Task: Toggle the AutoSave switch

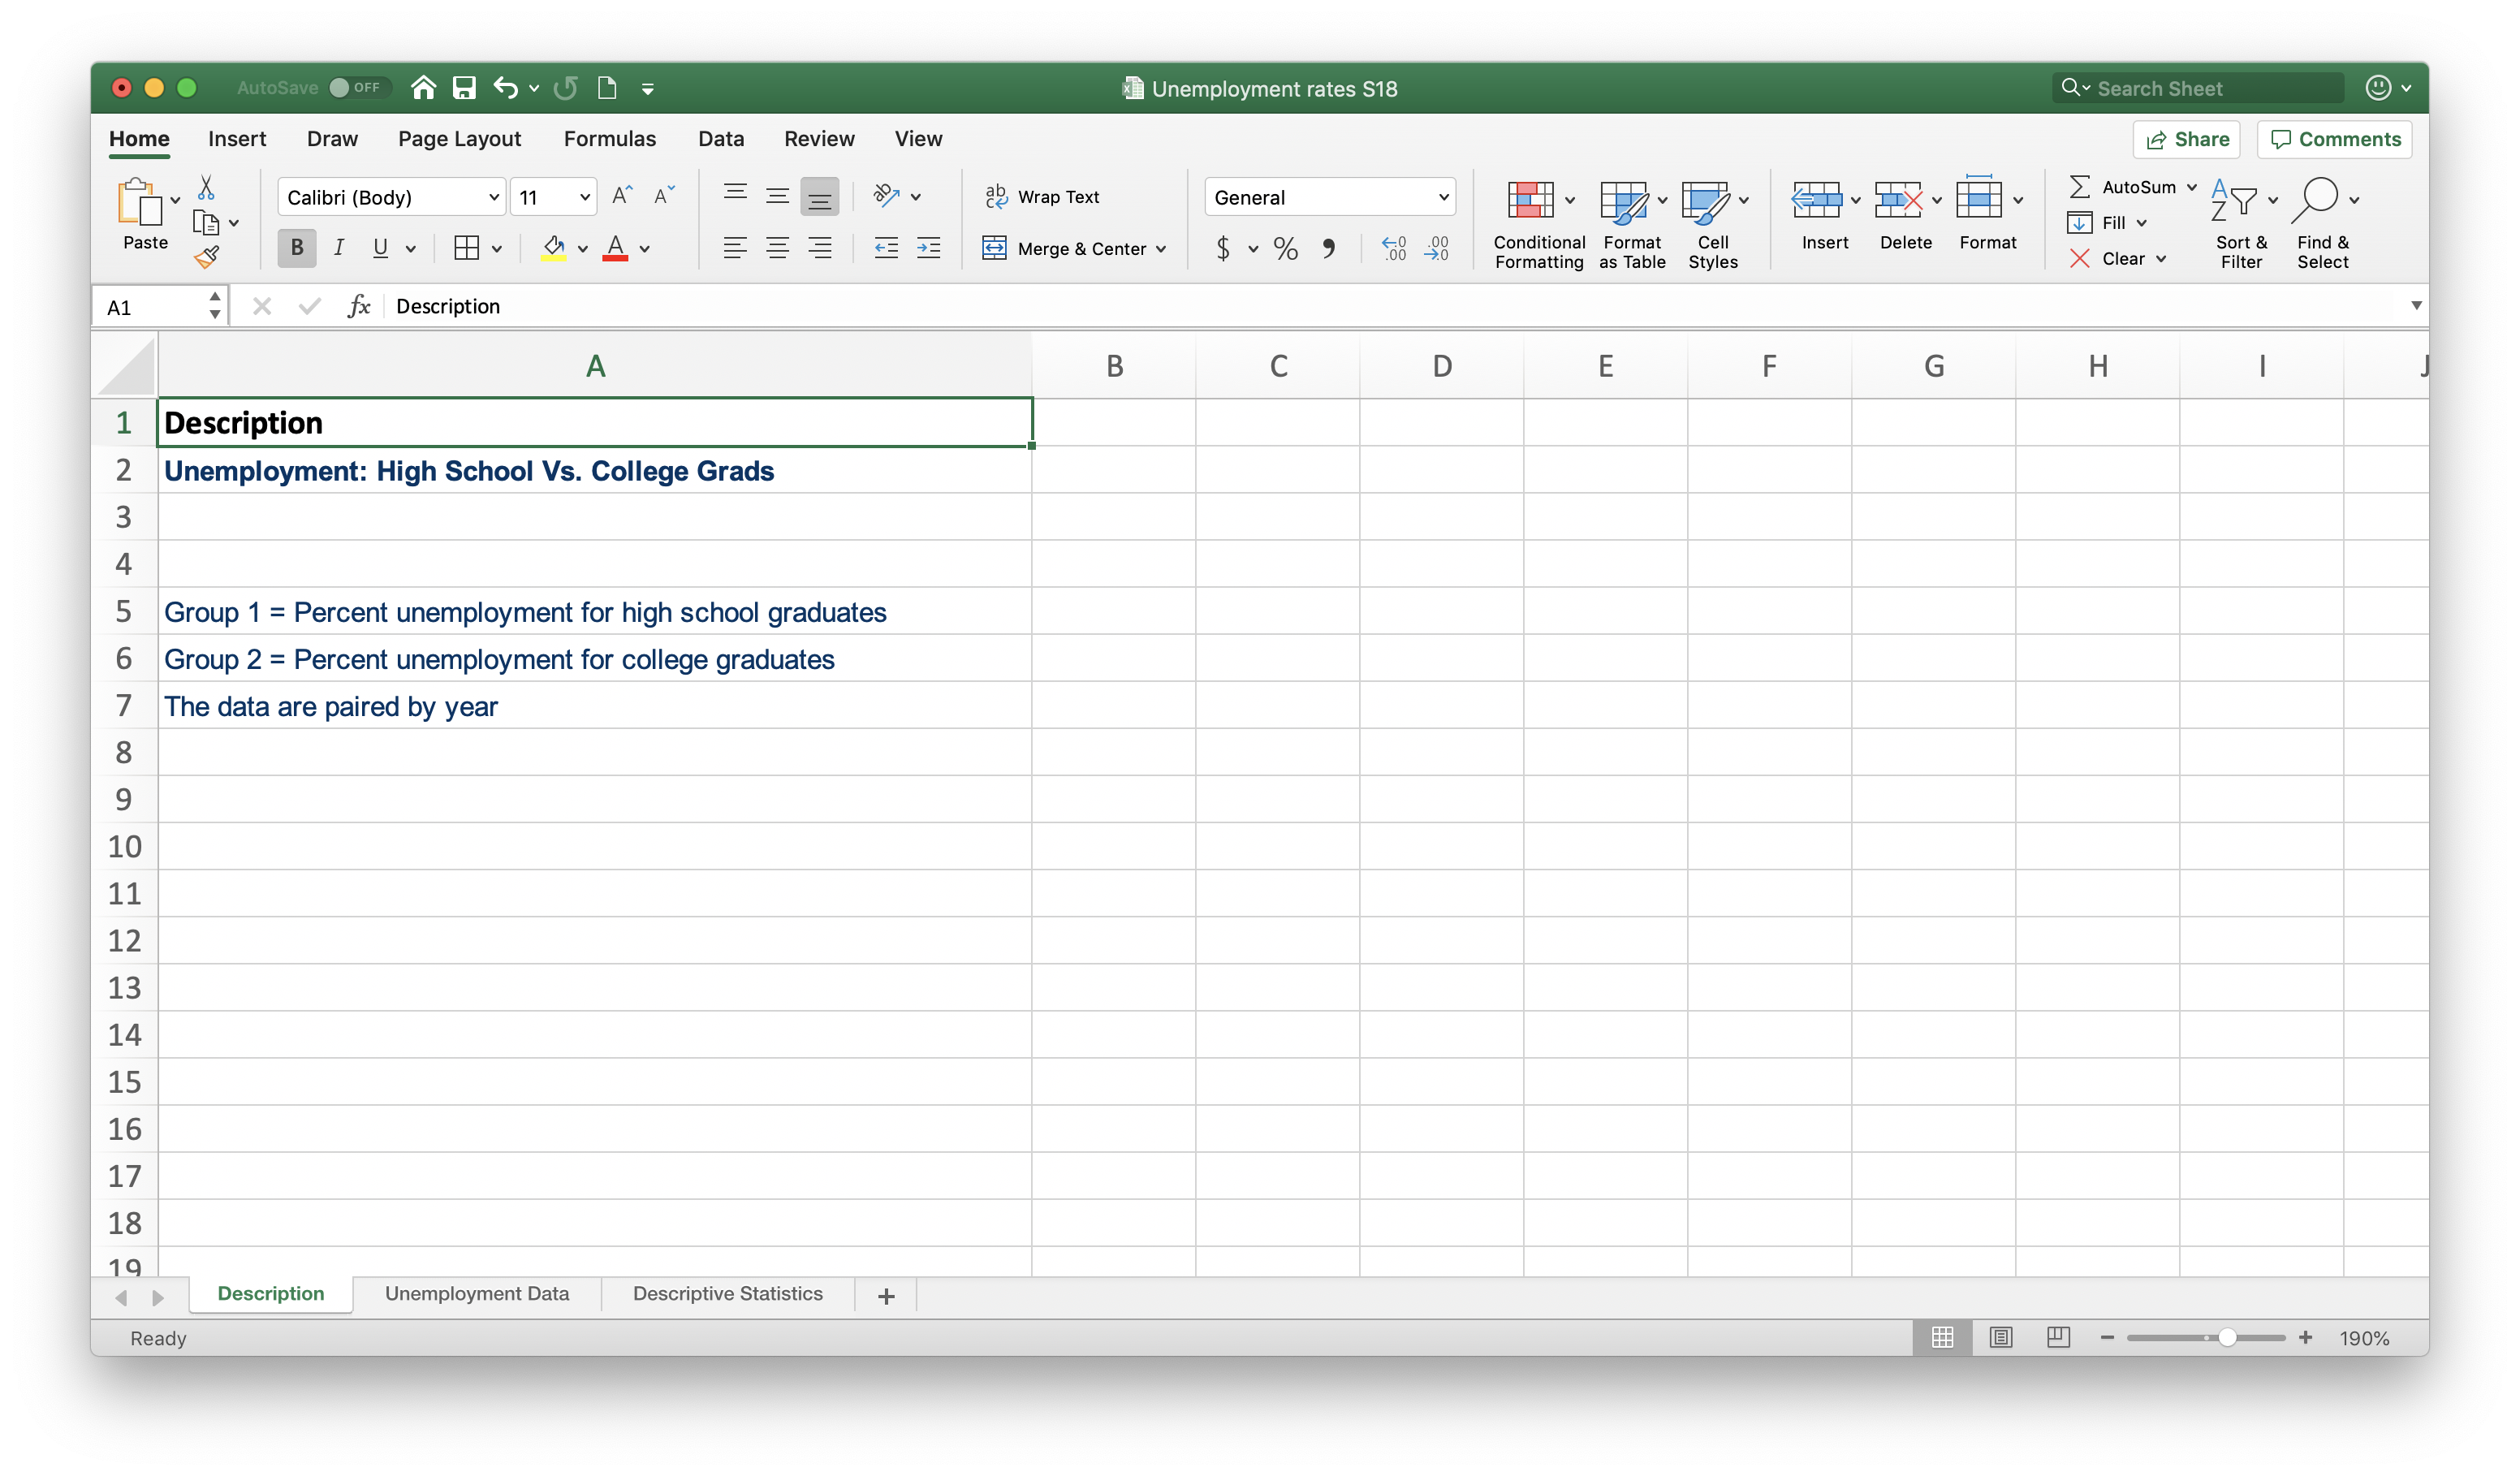Action: (356, 88)
